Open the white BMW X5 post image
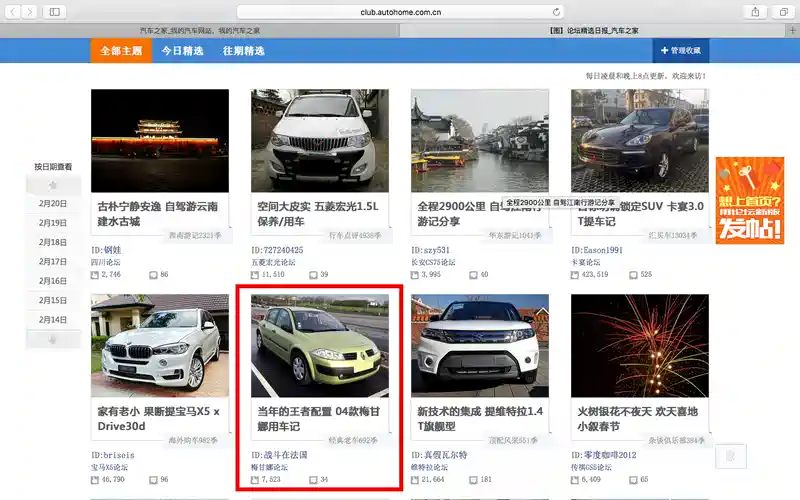800x500 pixels. 159,345
